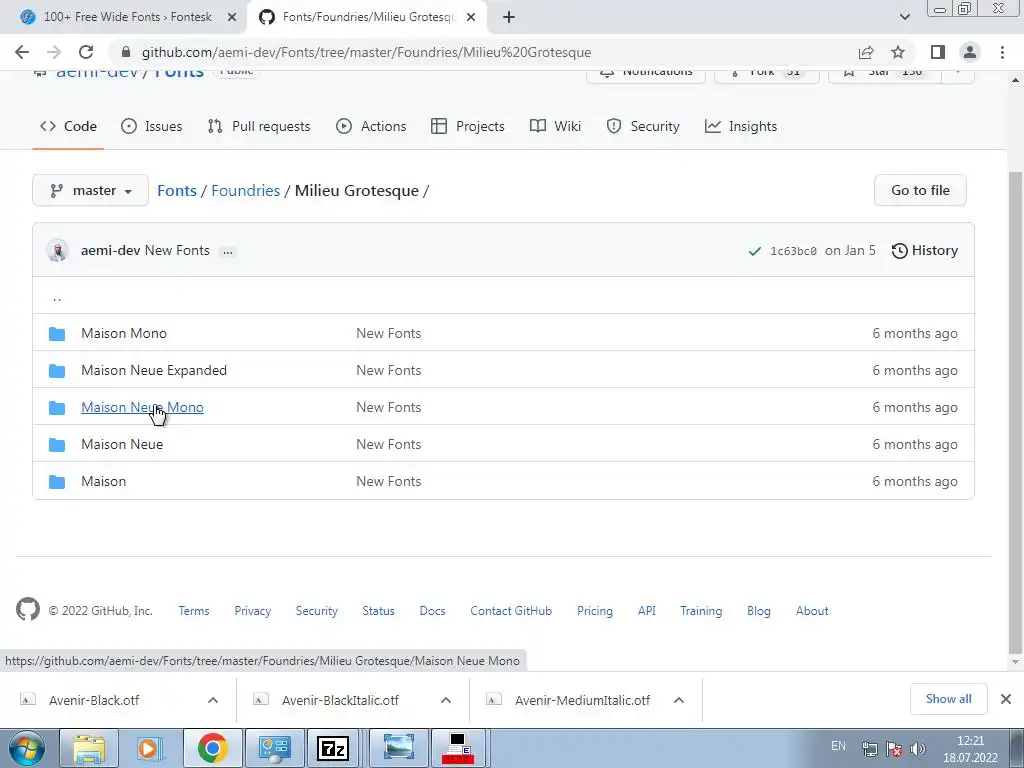Open the tab search chevron
The image size is (1024, 768).
tap(904, 17)
